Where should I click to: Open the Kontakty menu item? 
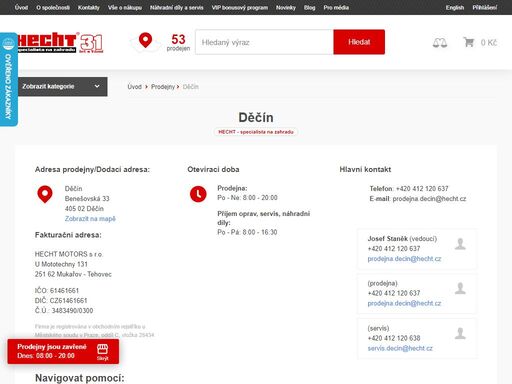tap(89, 7)
